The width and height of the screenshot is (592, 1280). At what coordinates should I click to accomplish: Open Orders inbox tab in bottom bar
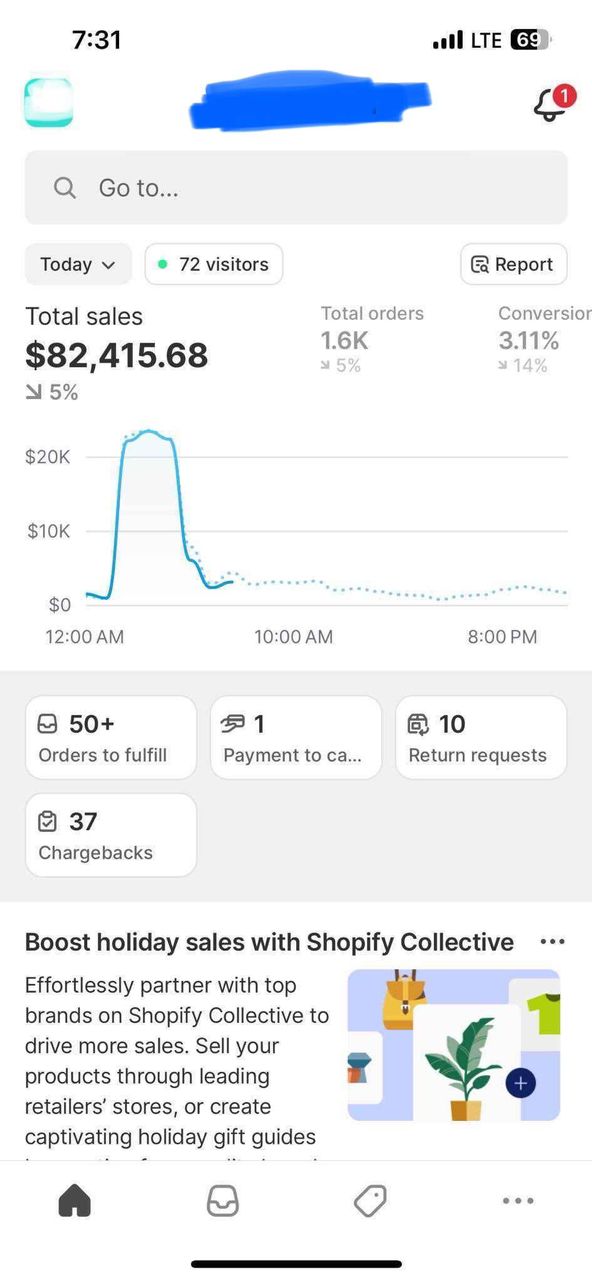click(x=223, y=1200)
